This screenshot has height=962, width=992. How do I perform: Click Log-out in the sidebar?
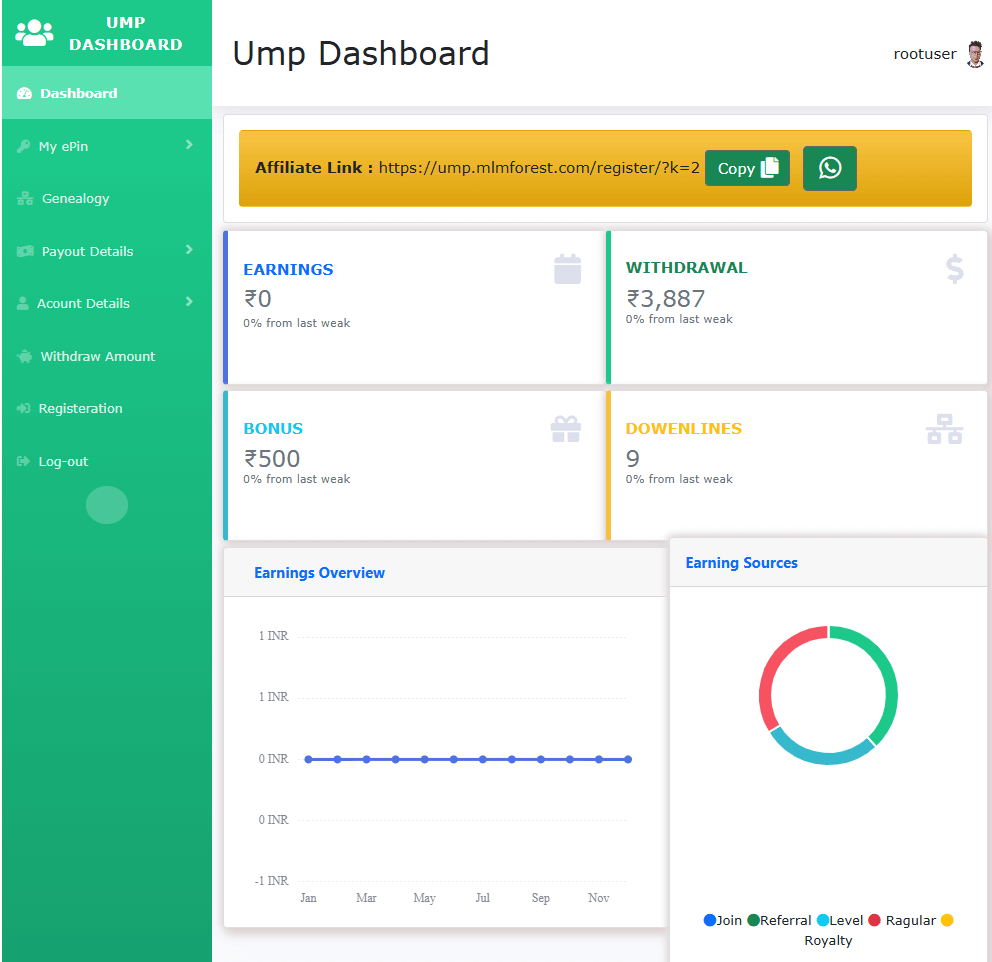tap(63, 461)
